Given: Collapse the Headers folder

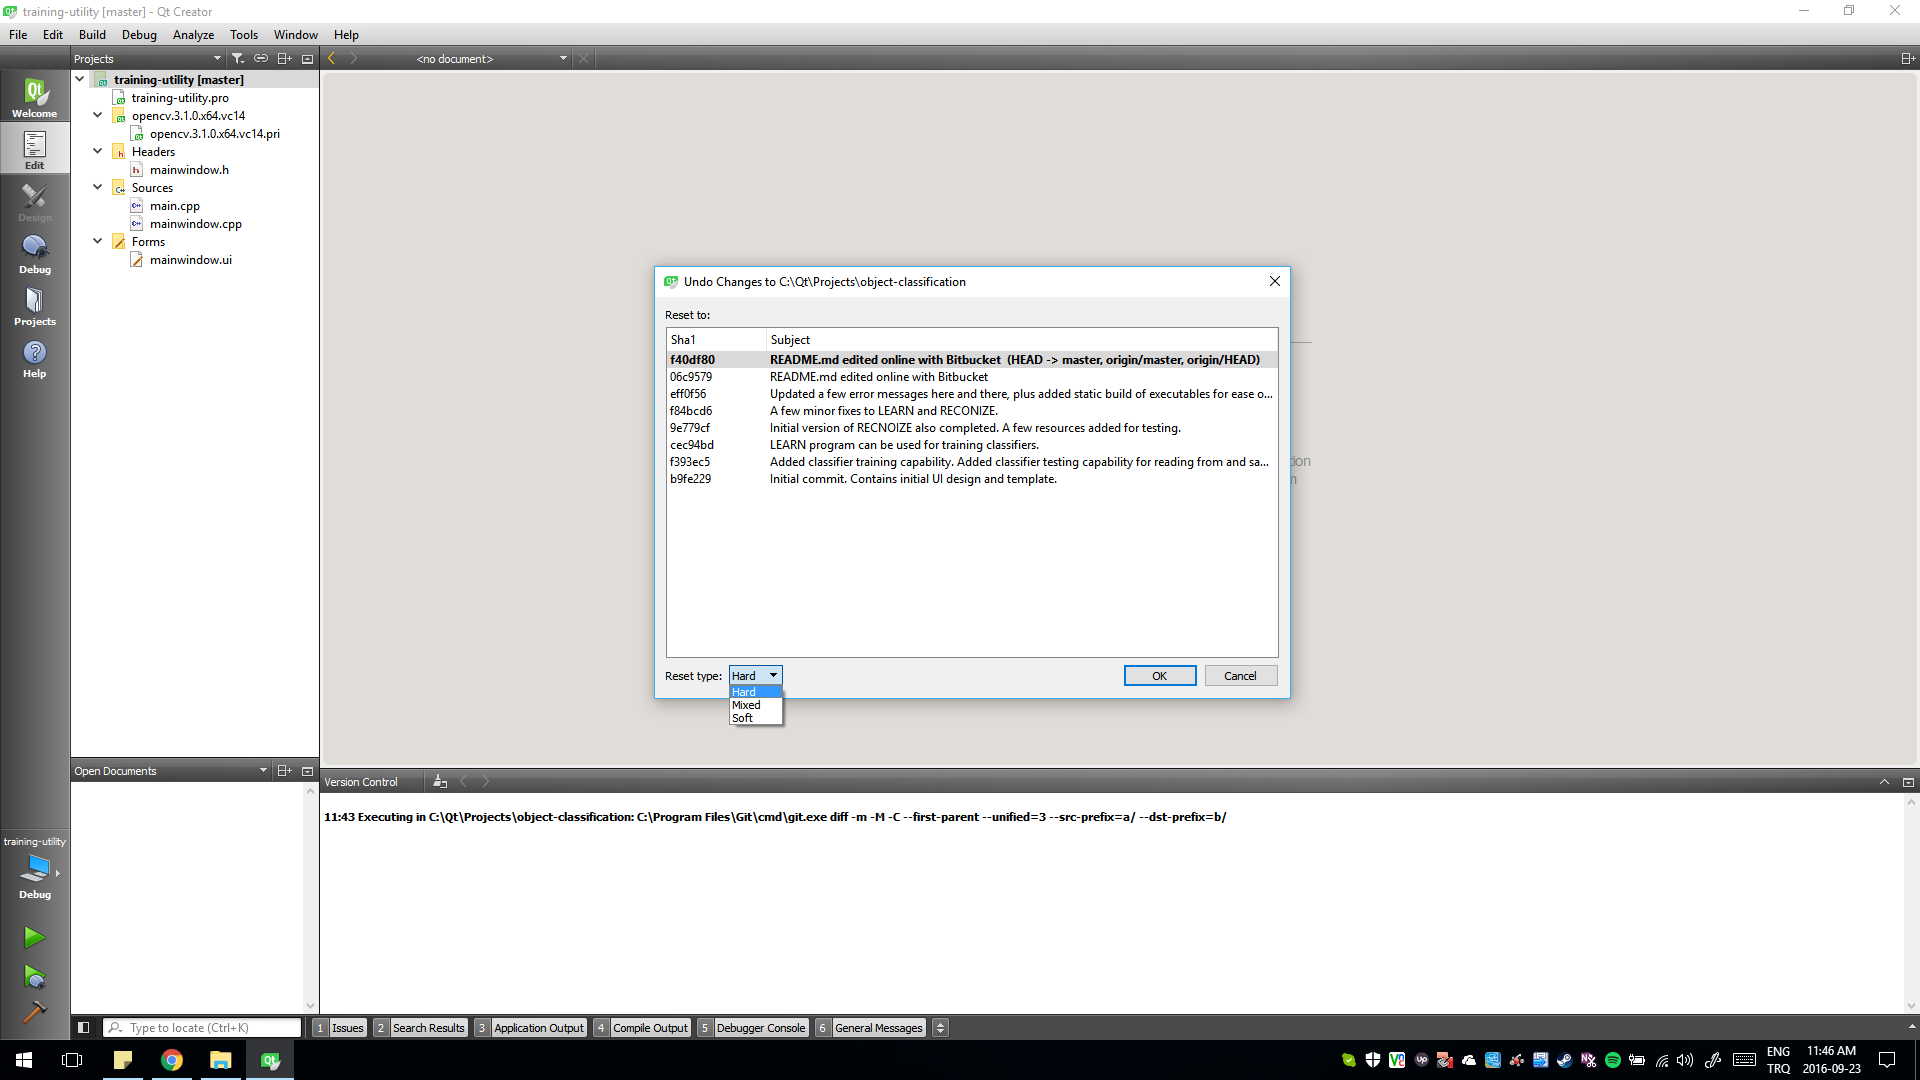Looking at the screenshot, I should pyautogui.click(x=98, y=151).
